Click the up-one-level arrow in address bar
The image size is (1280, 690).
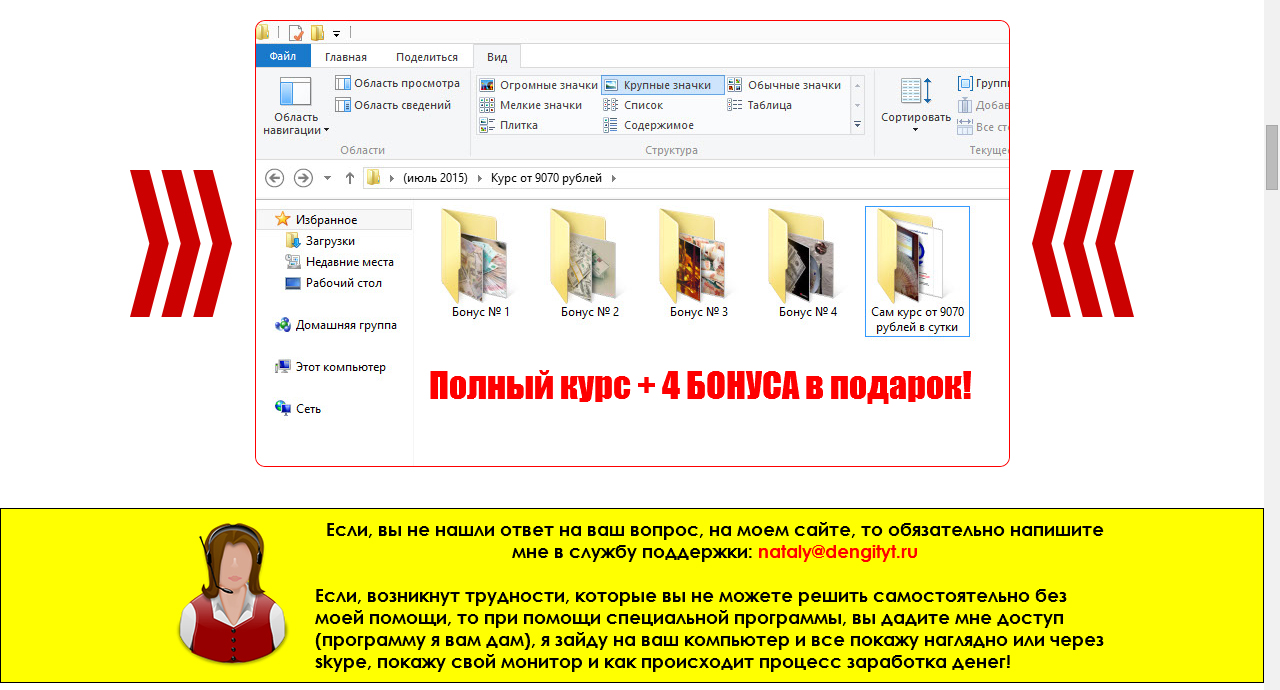(x=348, y=177)
